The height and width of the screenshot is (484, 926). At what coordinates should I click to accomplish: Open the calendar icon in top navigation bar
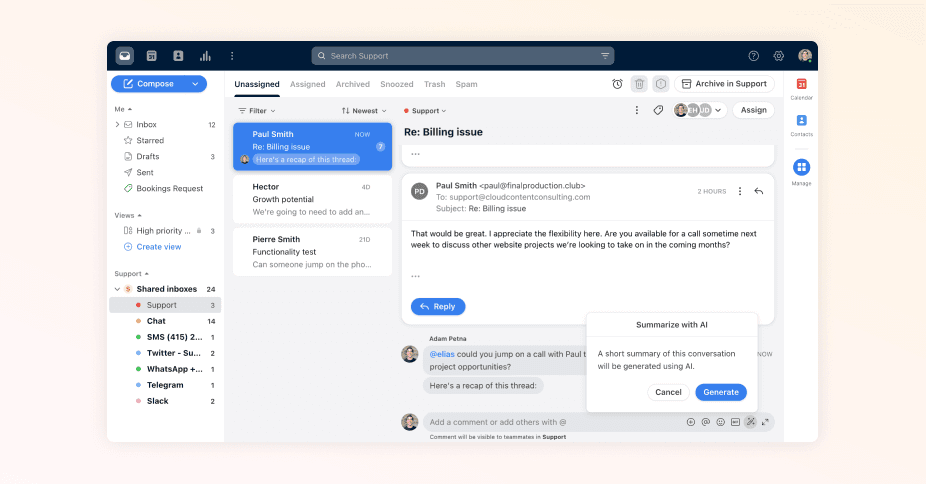pyautogui.click(x=152, y=55)
